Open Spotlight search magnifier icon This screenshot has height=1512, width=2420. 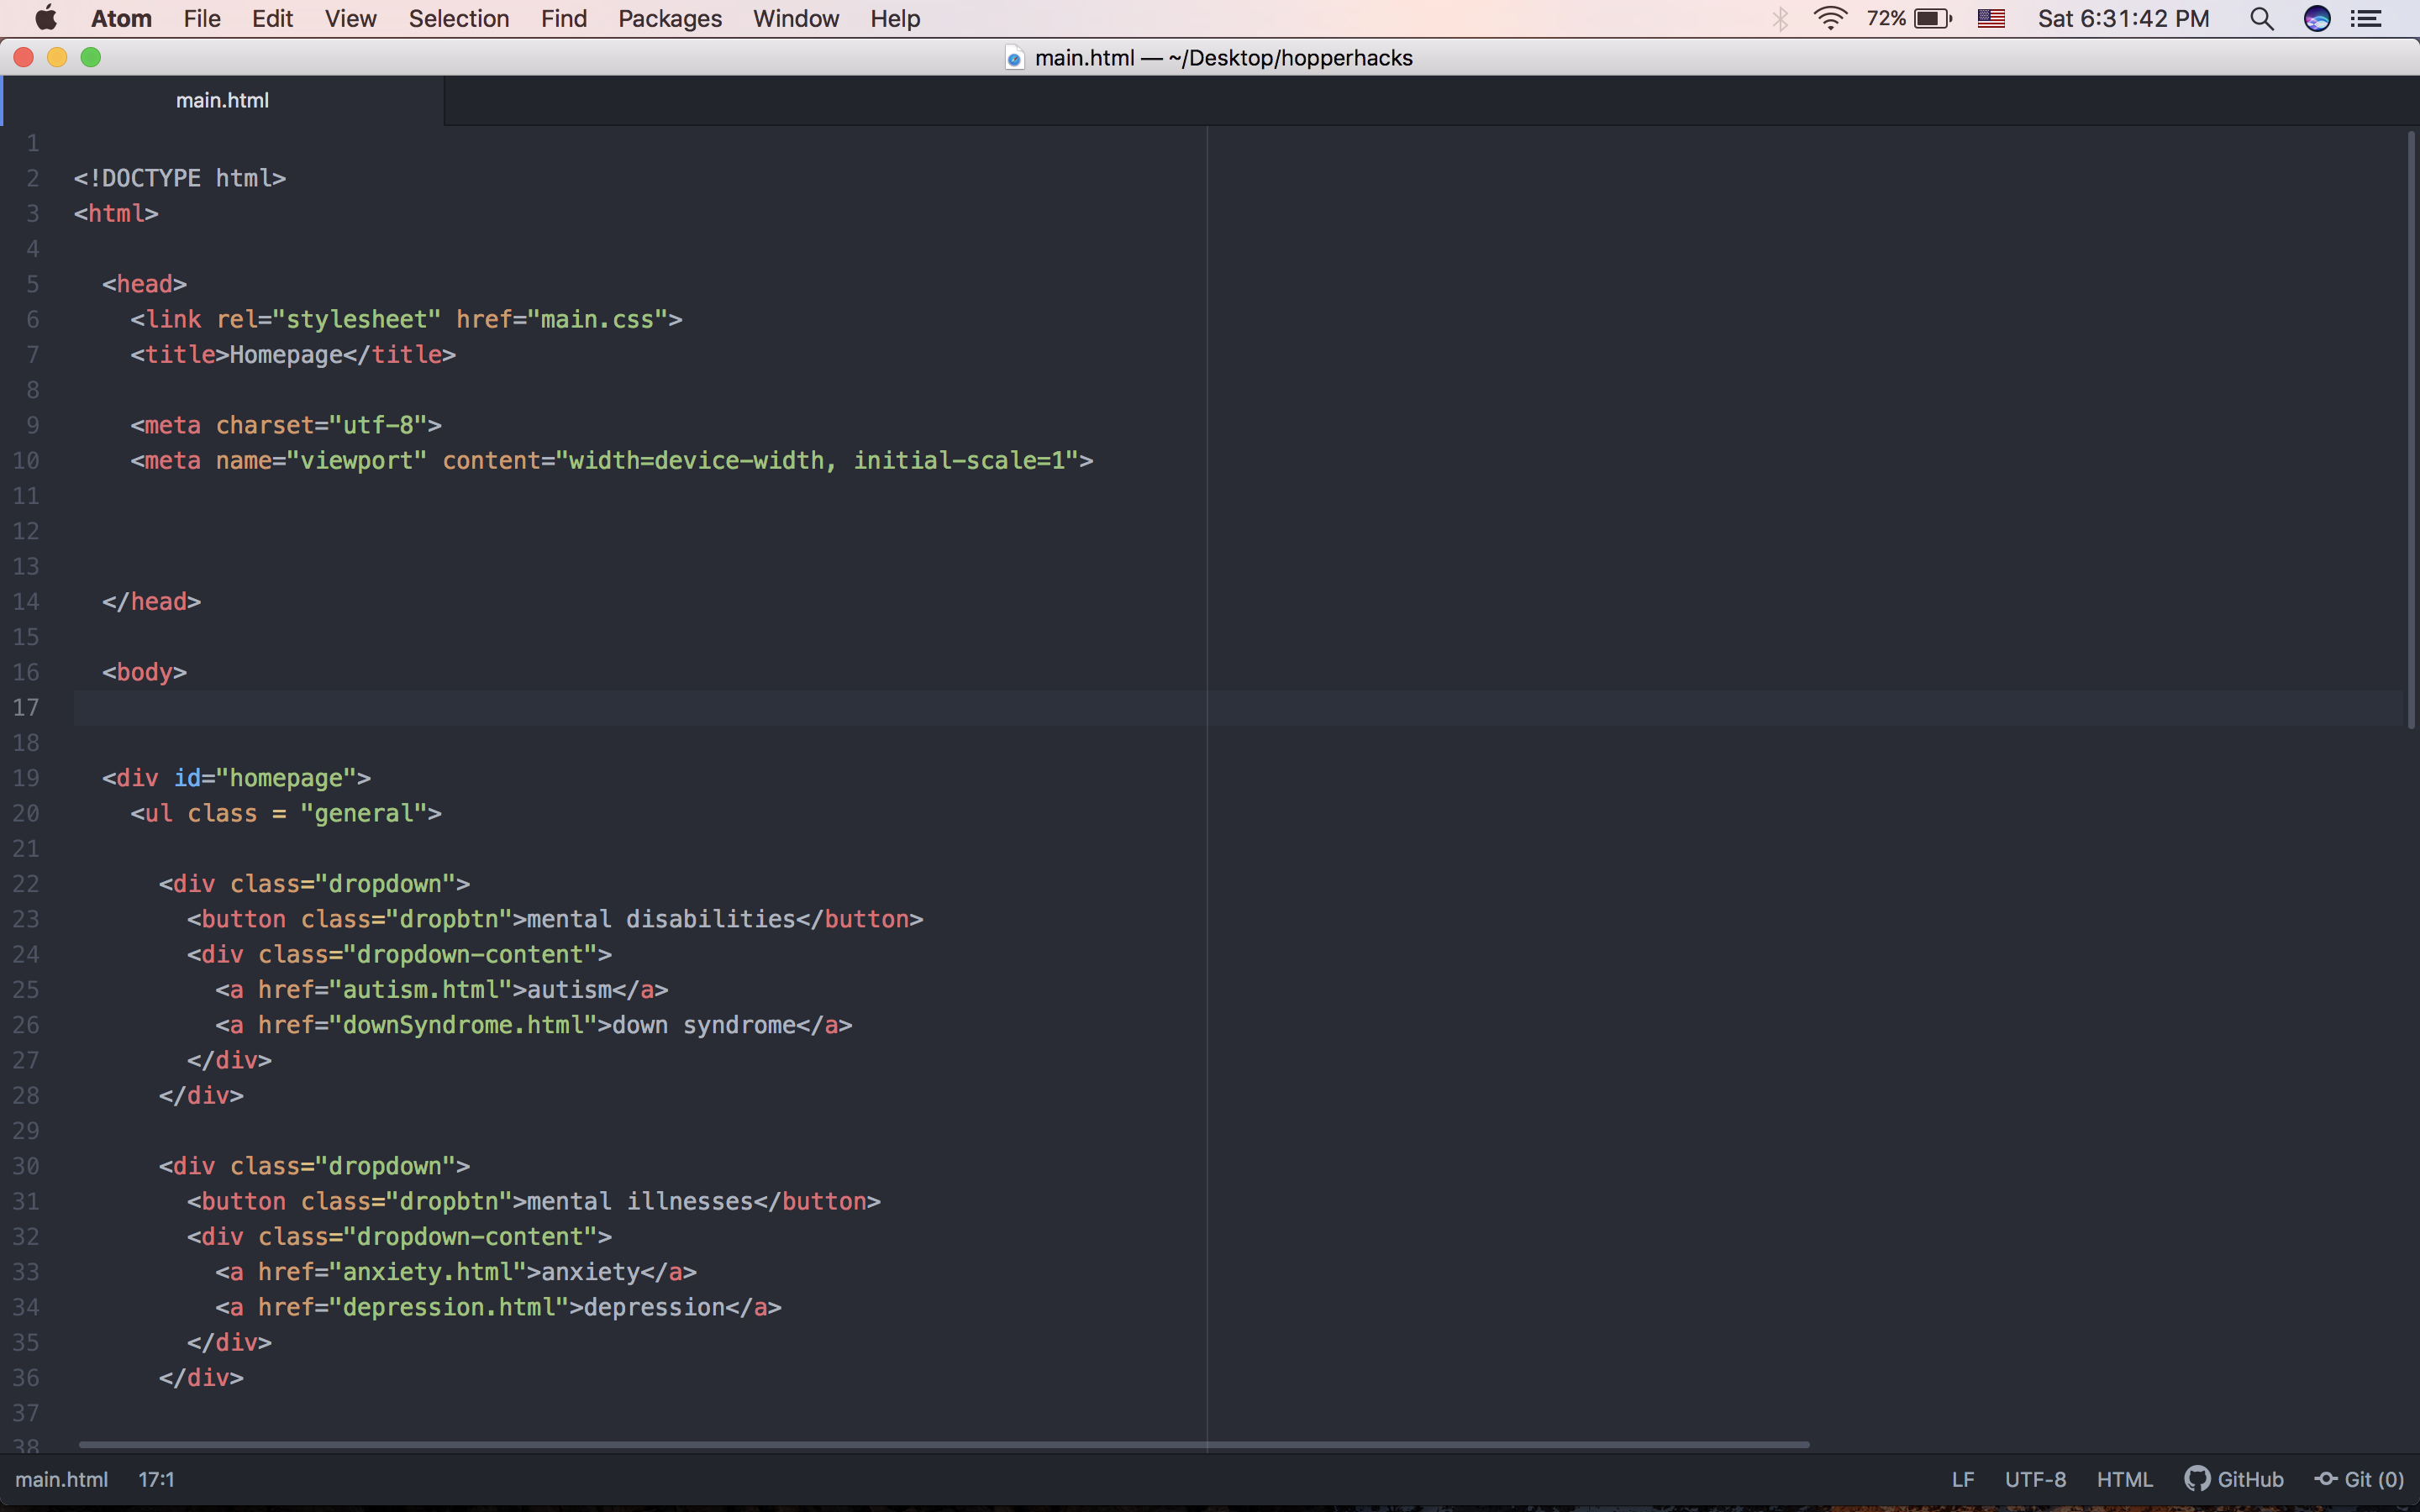[2261, 19]
